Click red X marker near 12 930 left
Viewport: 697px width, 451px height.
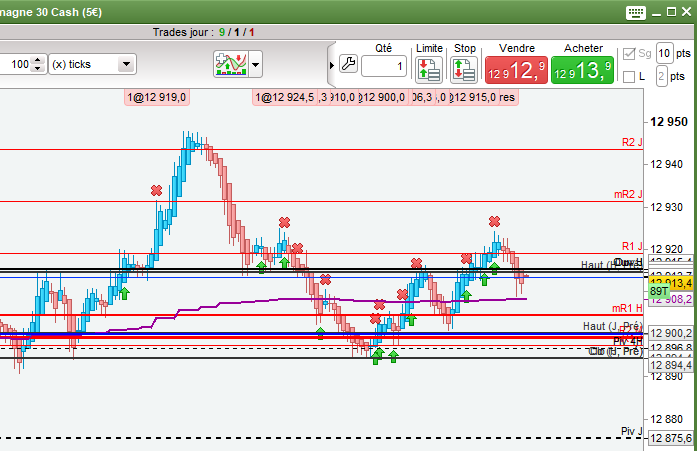click(x=156, y=191)
